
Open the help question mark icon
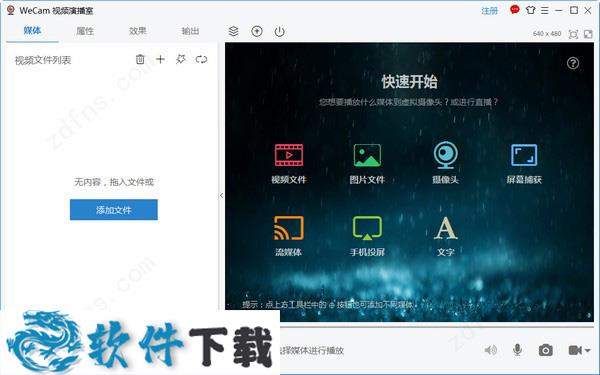[x=573, y=63]
